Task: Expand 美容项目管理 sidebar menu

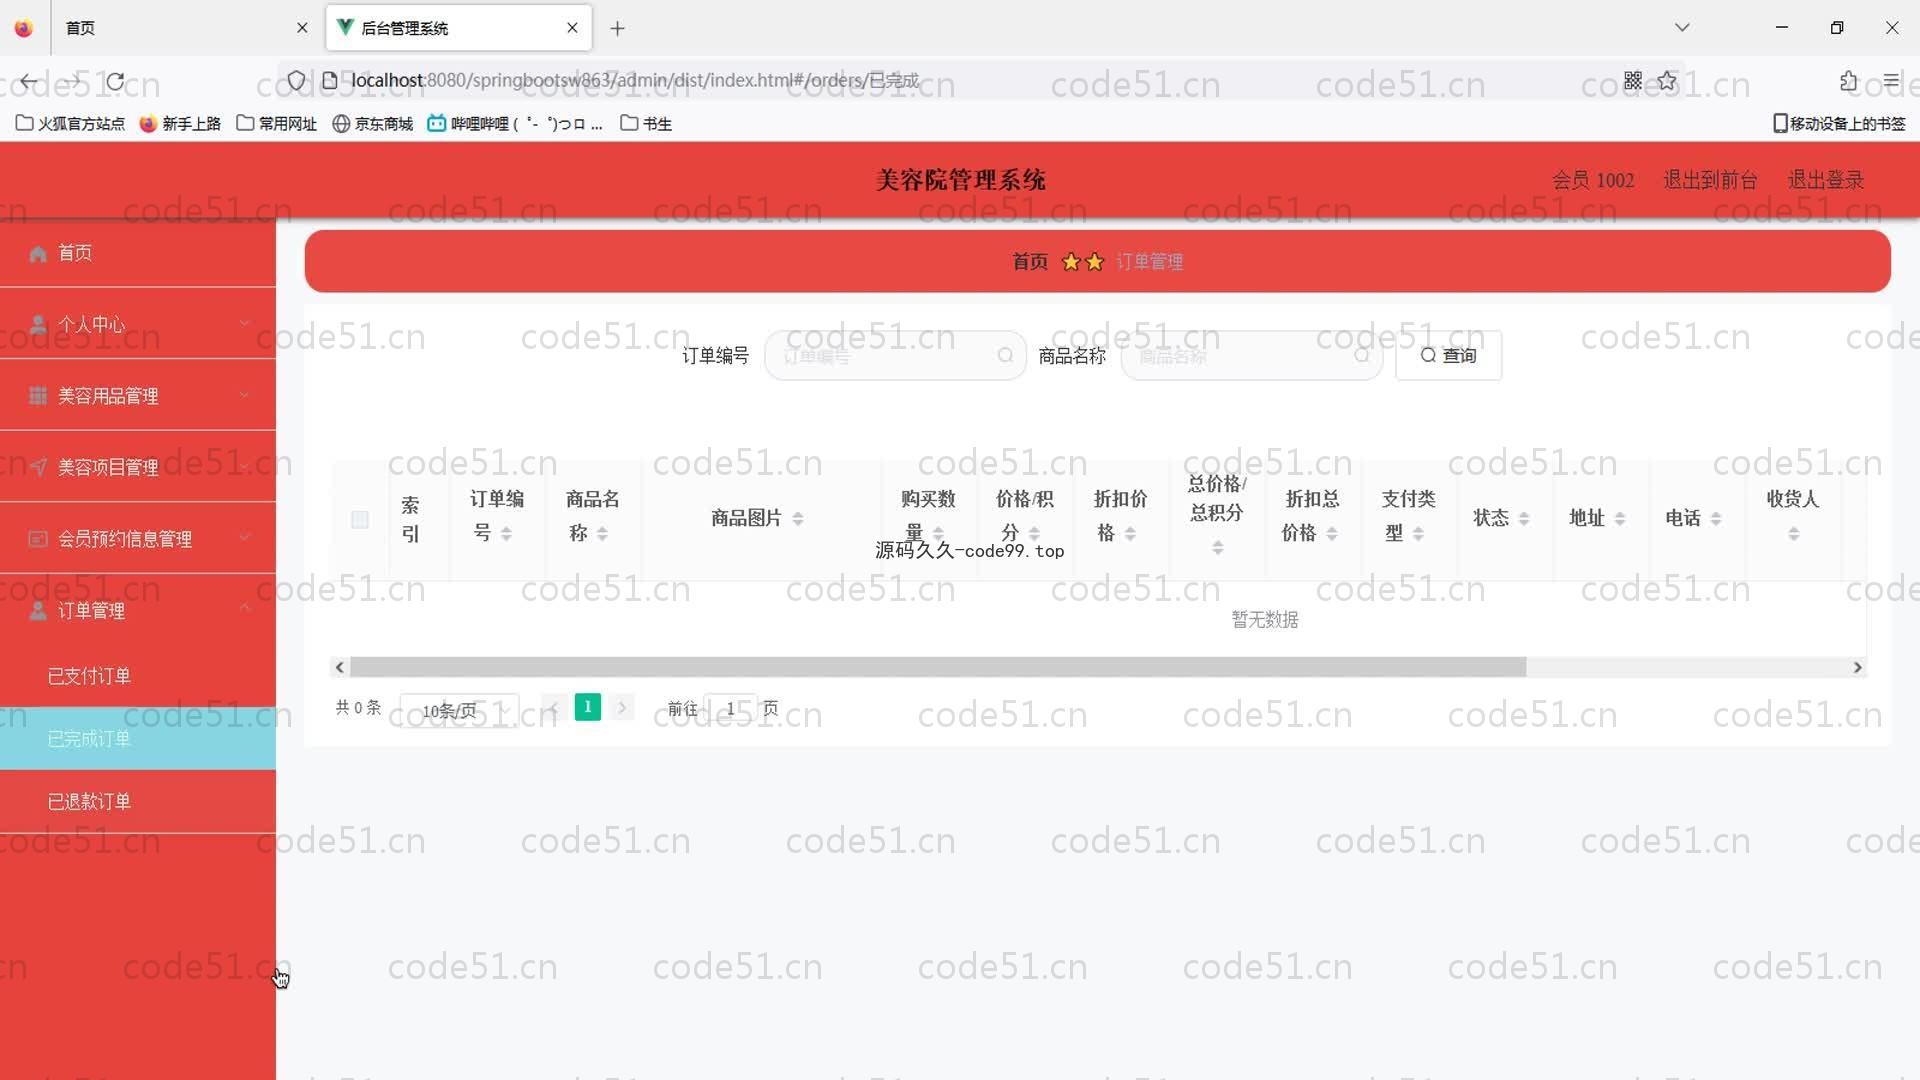Action: coord(138,466)
